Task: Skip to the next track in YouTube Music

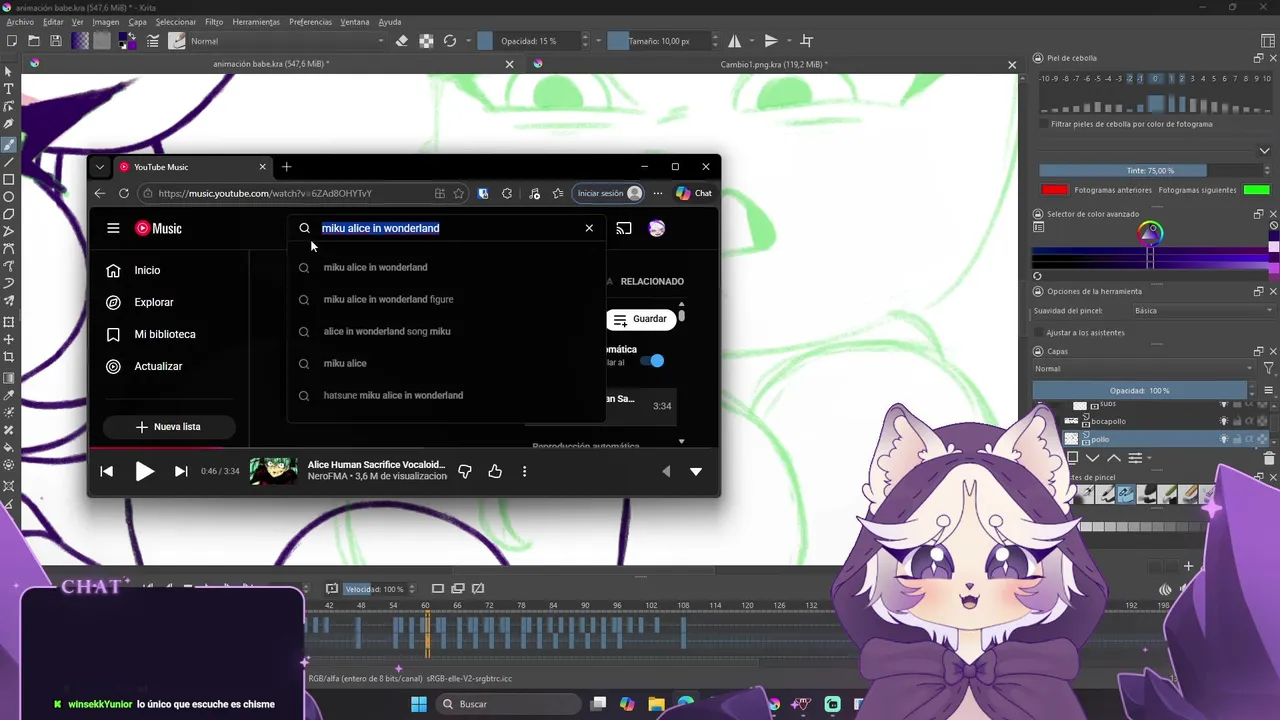Action: pos(181,471)
